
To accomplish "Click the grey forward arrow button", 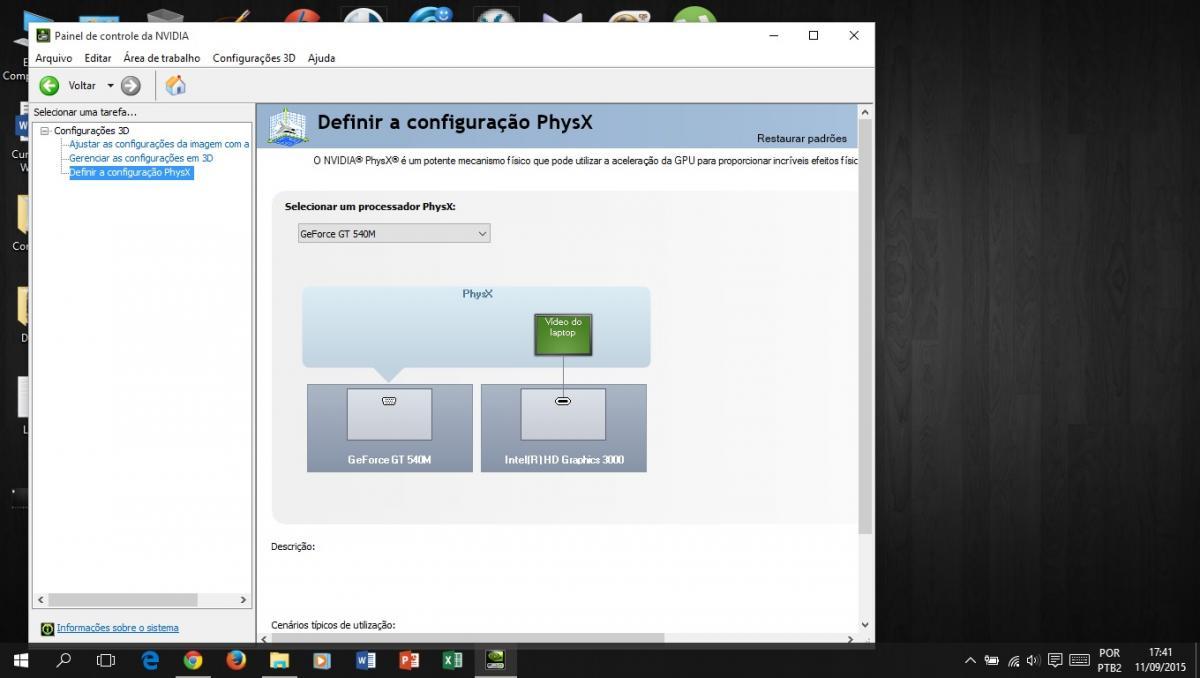I will pyautogui.click(x=131, y=86).
